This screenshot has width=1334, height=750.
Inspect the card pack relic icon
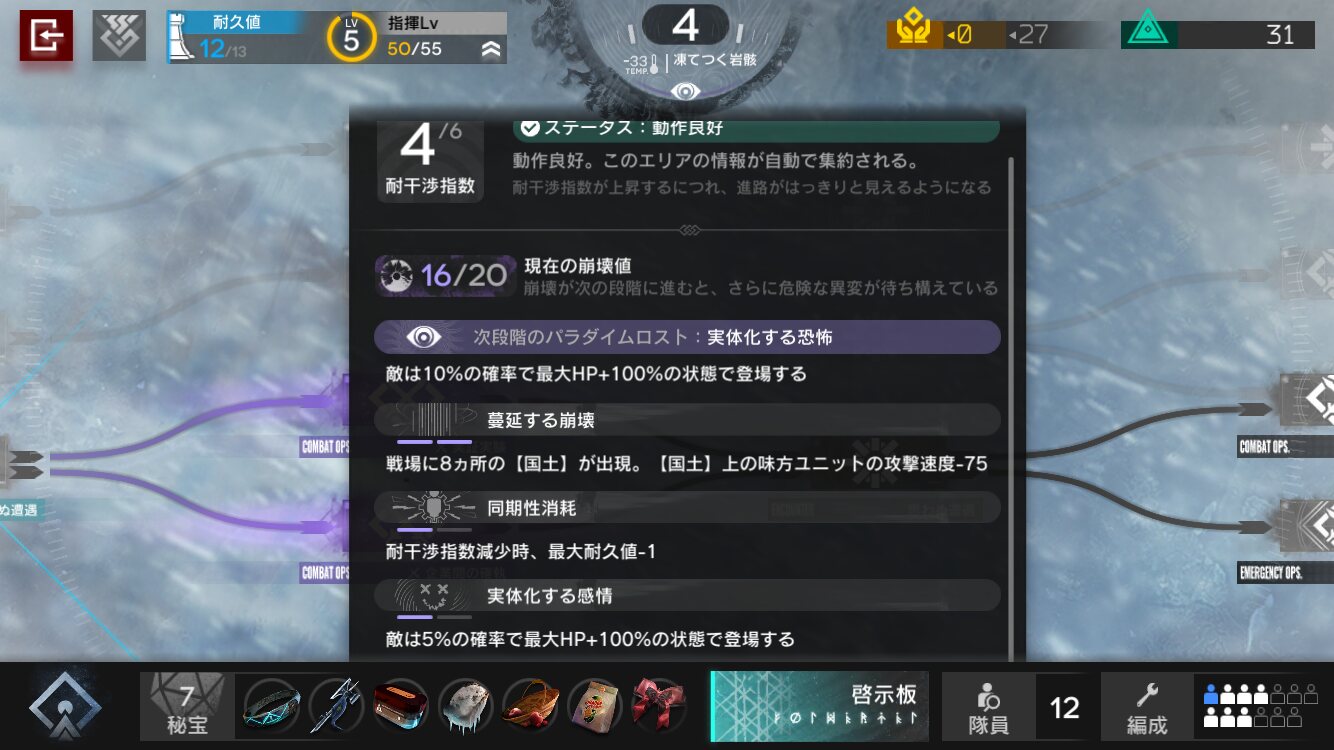[594, 706]
